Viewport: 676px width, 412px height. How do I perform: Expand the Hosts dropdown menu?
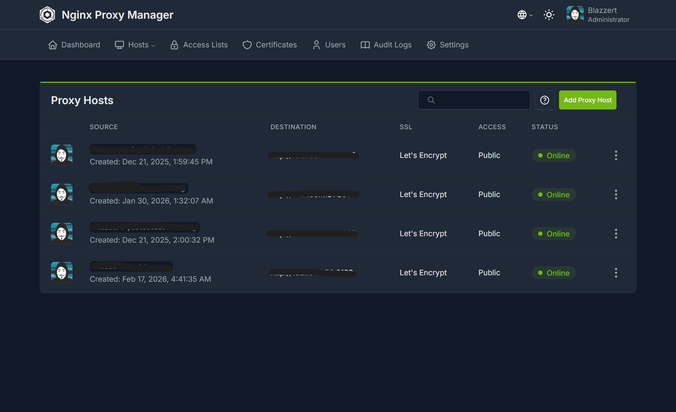pyautogui.click(x=136, y=45)
